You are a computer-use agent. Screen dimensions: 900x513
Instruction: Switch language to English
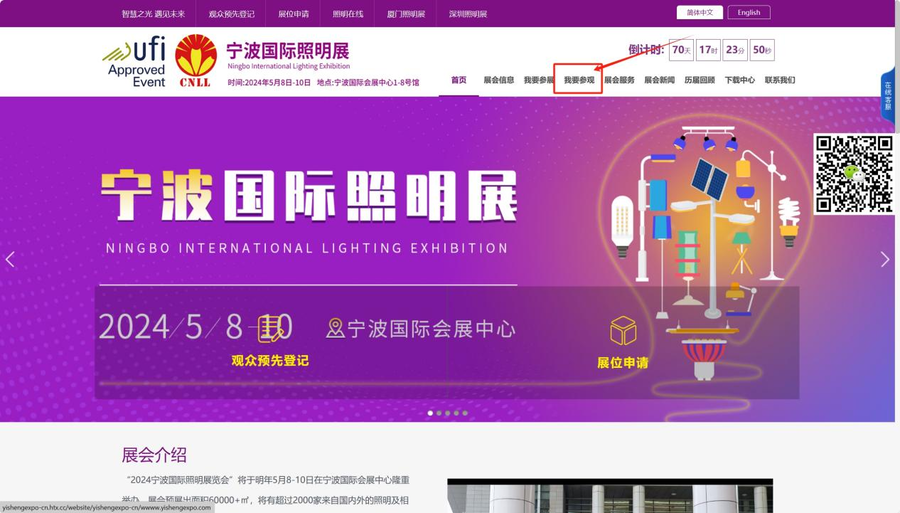(749, 13)
